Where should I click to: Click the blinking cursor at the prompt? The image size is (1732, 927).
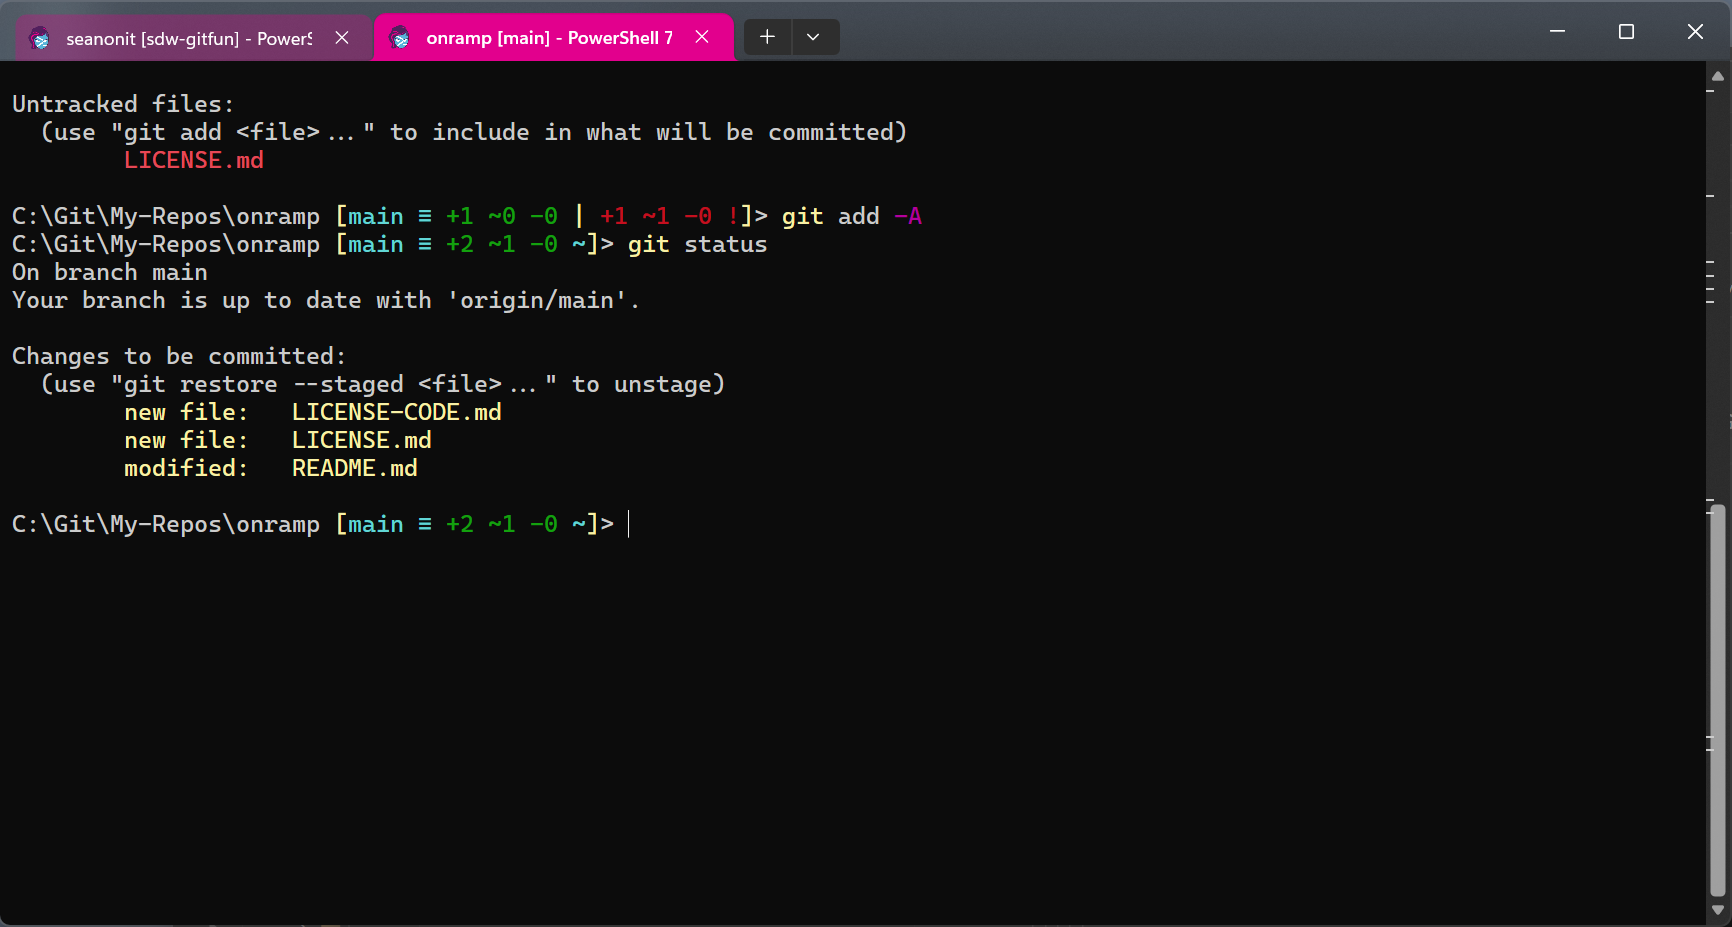tap(629, 523)
